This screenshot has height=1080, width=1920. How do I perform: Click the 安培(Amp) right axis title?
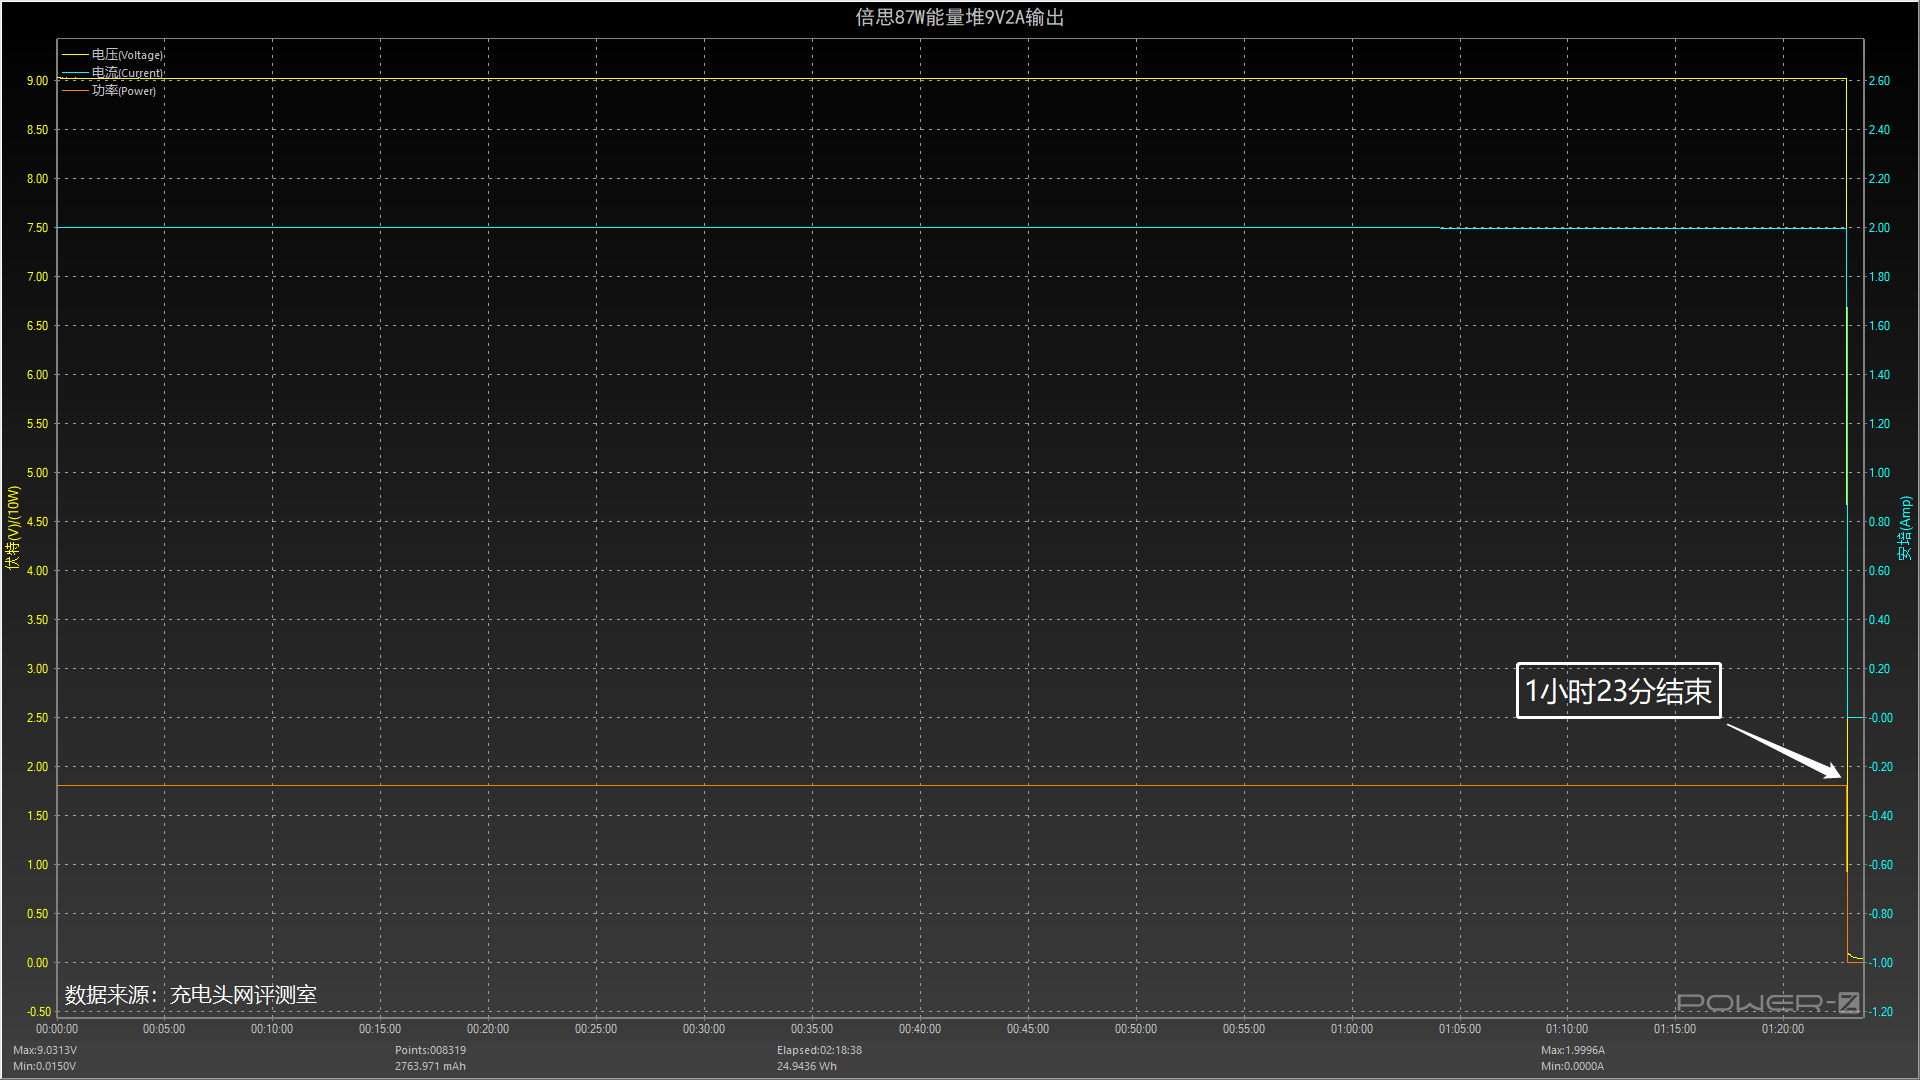(1905, 528)
